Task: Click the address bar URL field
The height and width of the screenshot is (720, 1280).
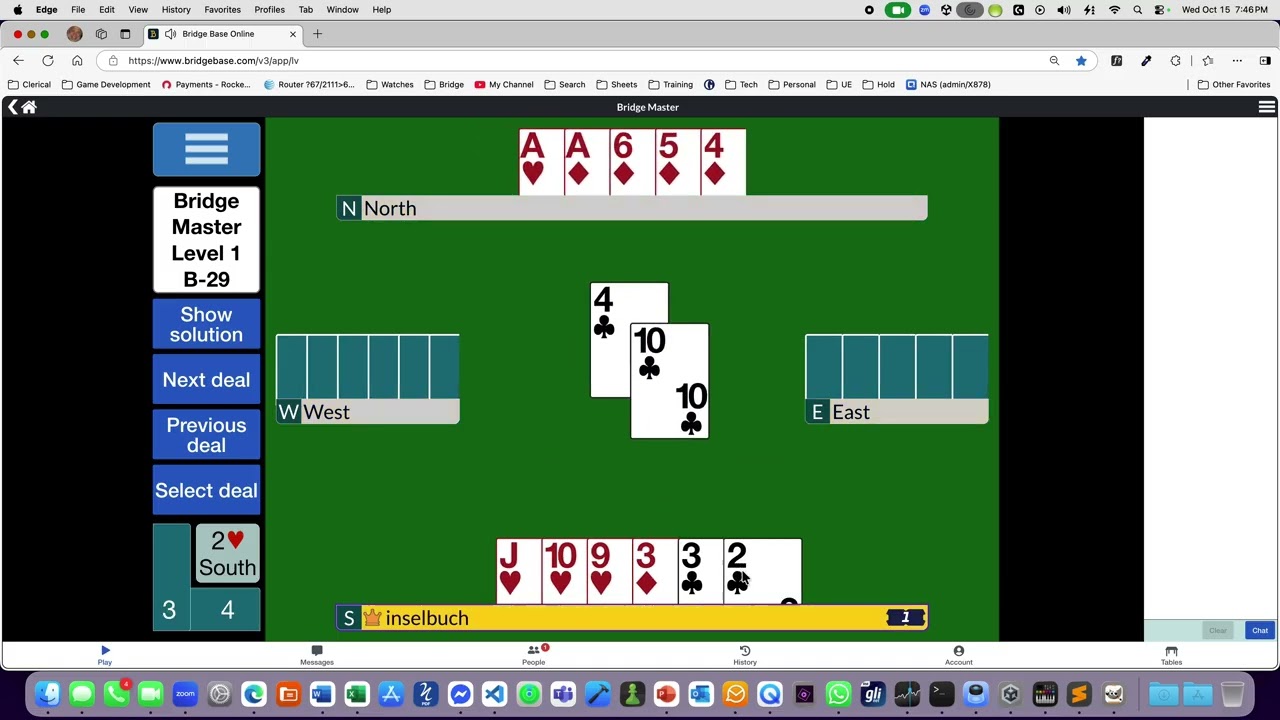Action: 570,61
